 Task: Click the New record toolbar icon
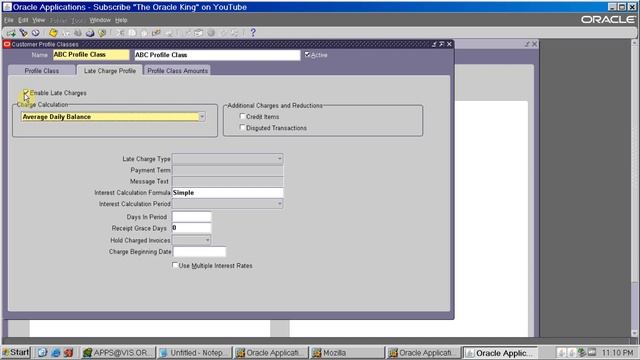(x=11, y=33)
